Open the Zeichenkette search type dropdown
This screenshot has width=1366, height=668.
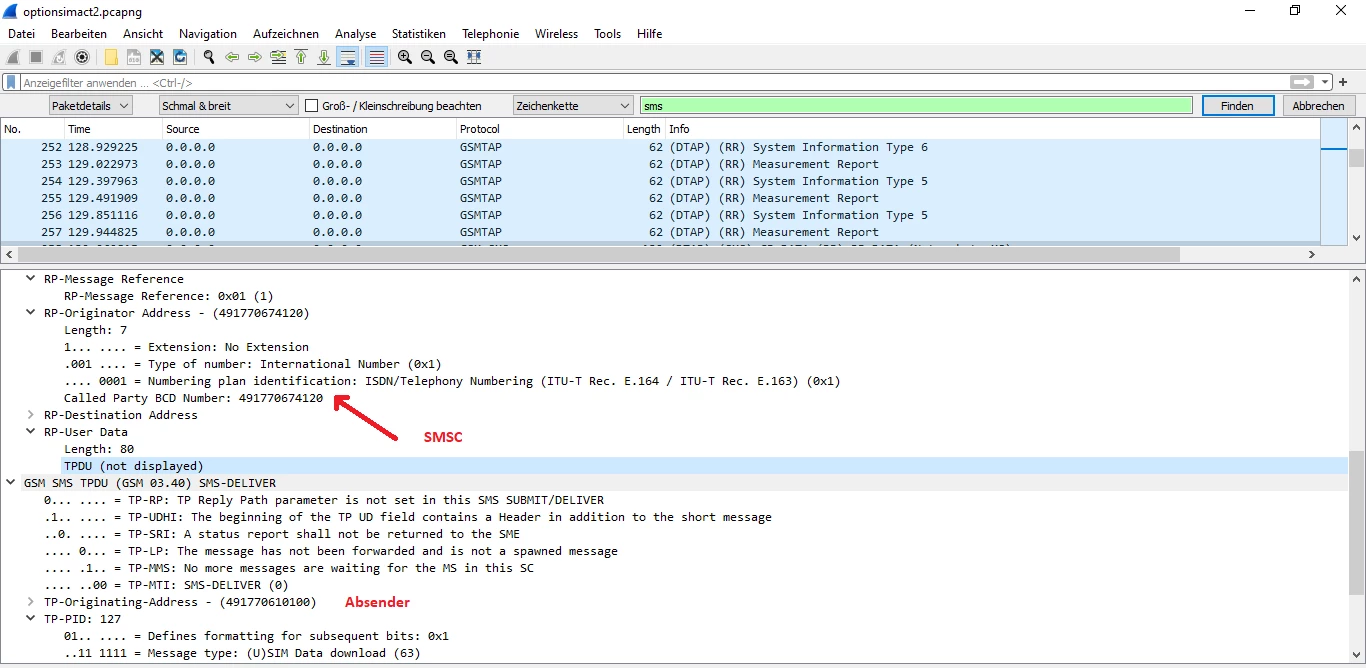tap(573, 106)
